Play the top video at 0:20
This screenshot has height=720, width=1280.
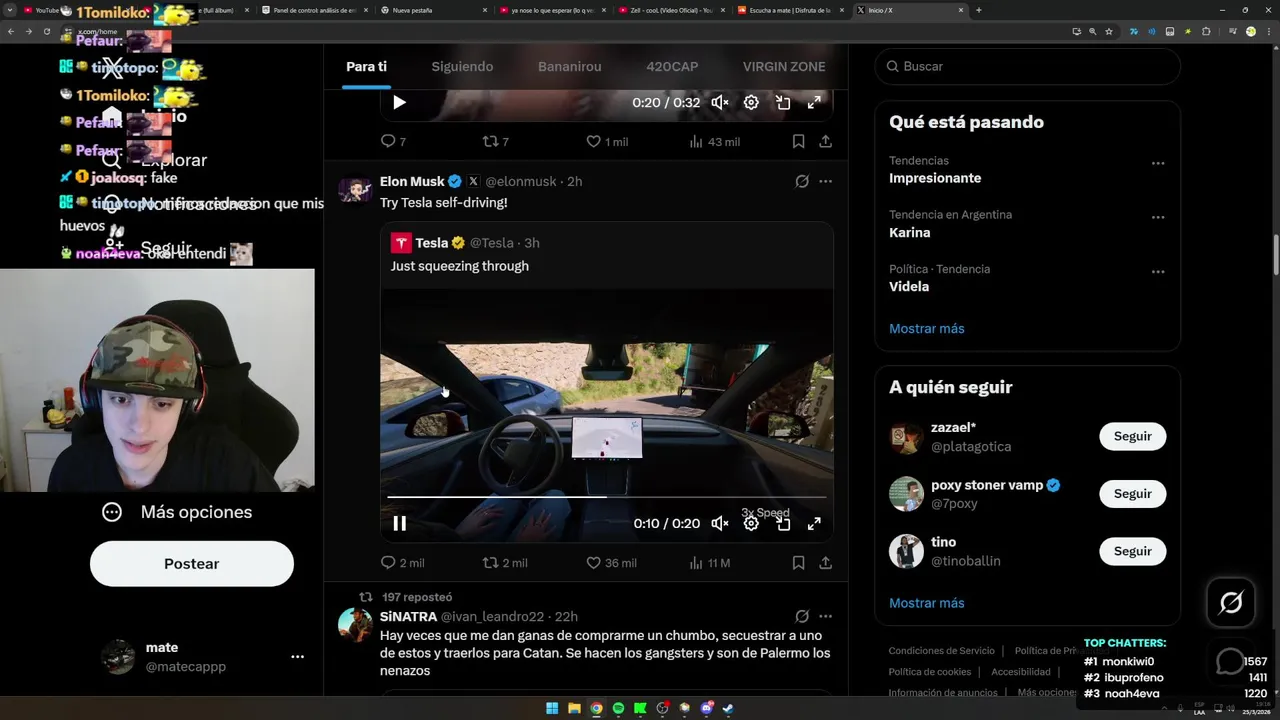point(399,102)
